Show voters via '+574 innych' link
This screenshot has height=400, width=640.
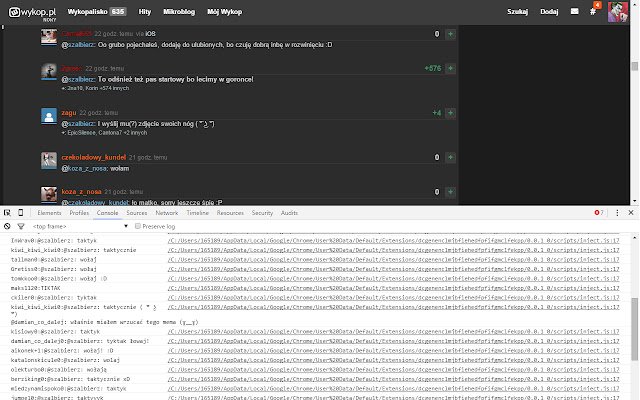coord(114,88)
